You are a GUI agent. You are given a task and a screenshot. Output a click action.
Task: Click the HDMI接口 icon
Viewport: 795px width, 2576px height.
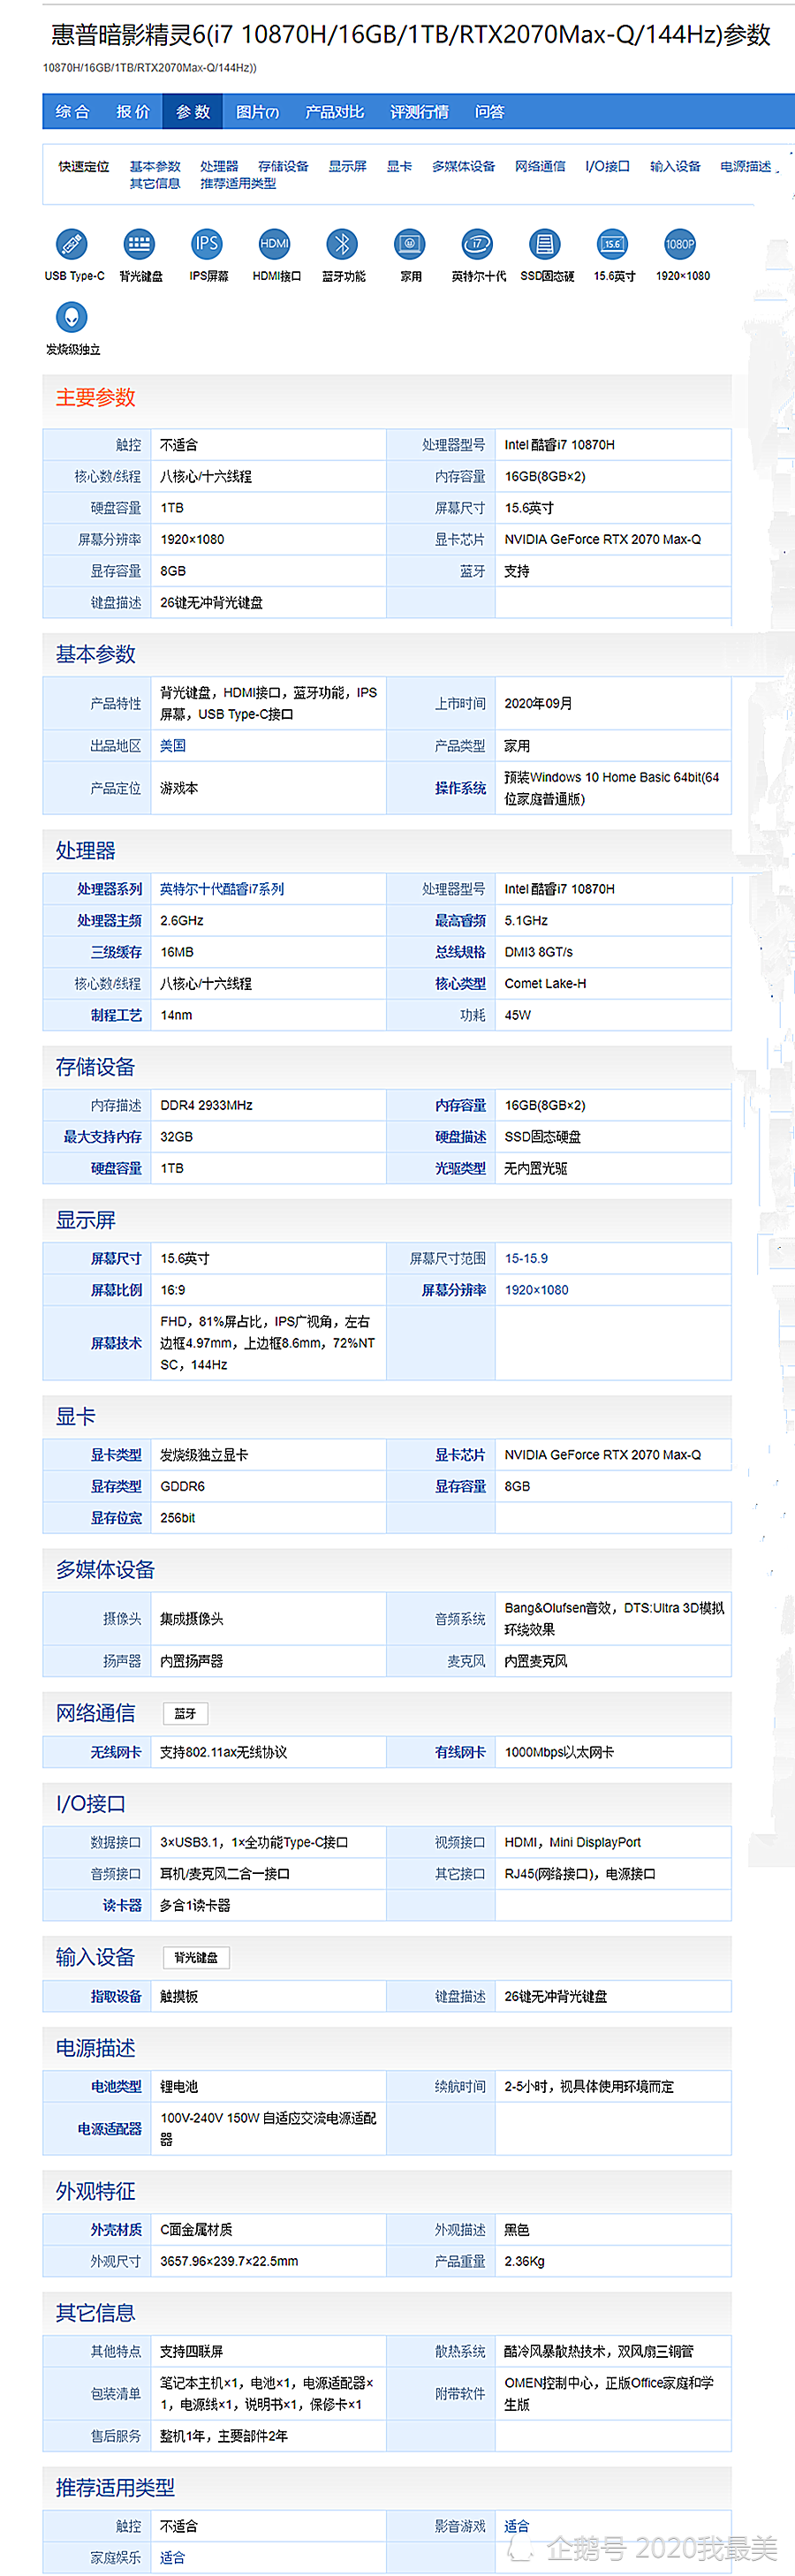(x=274, y=244)
